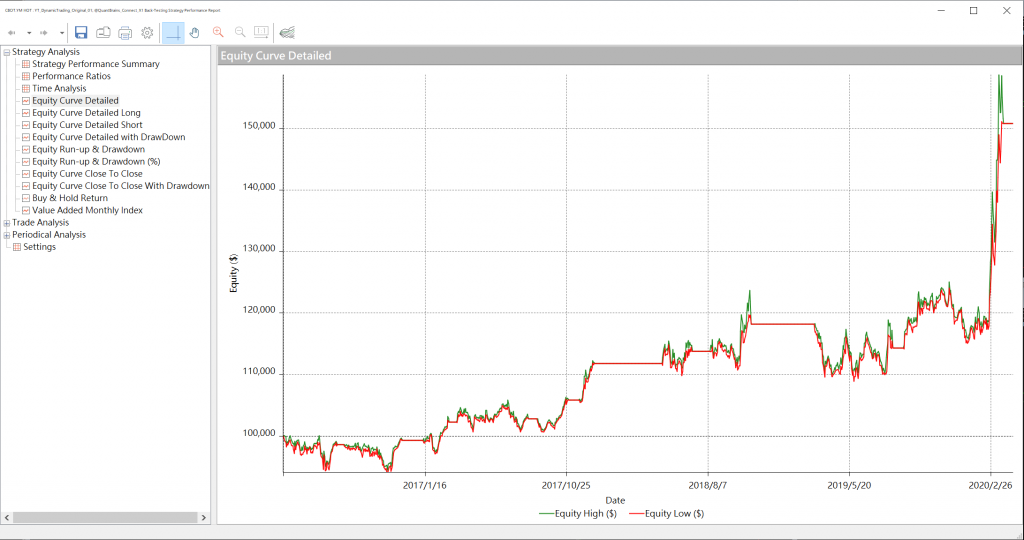Select the crosshair pointer tool

click(173, 32)
